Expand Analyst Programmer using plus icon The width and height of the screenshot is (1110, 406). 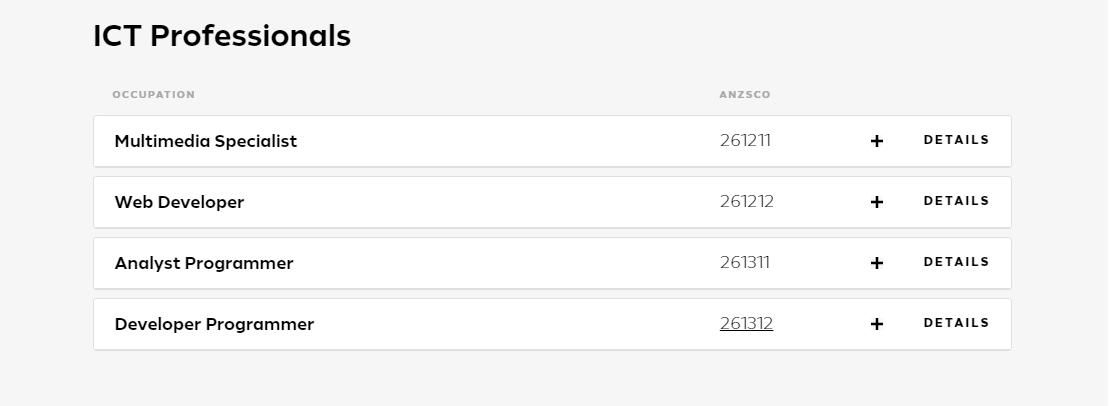tap(876, 263)
